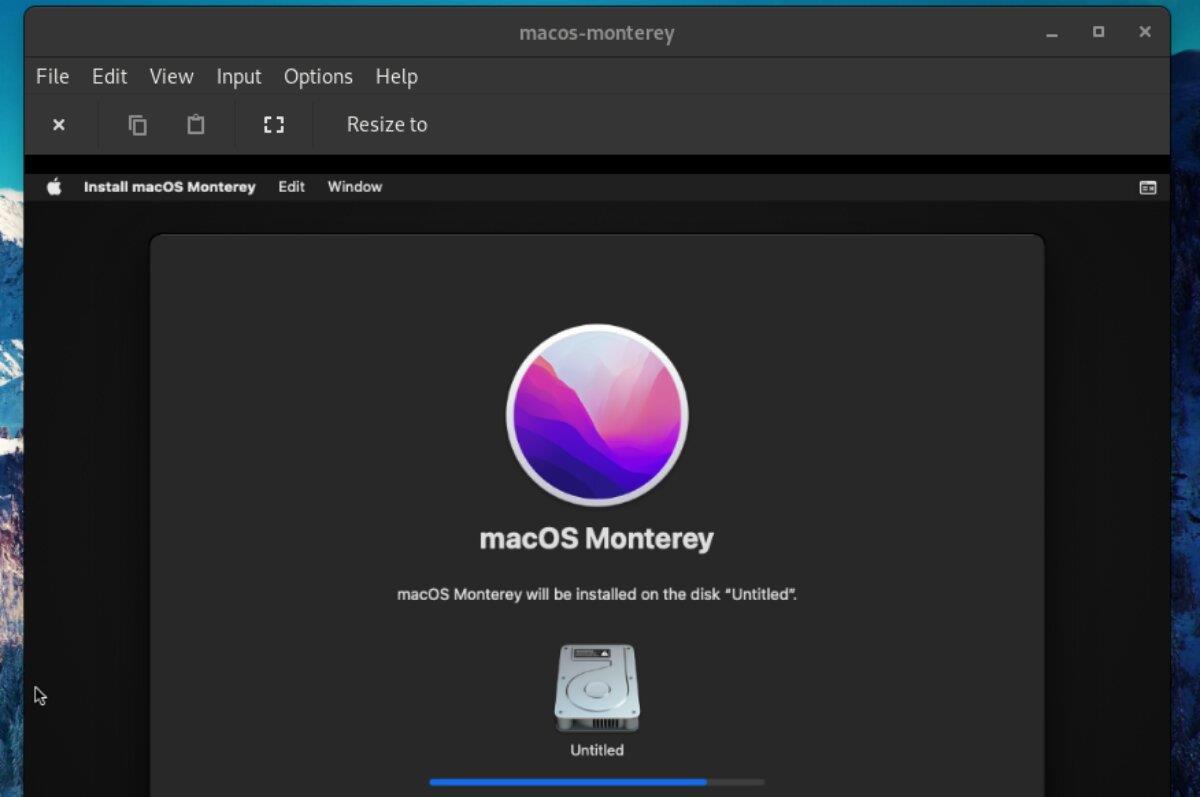The image size is (1200, 797).
Task: Click the installation progress bar
Action: (597, 781)
